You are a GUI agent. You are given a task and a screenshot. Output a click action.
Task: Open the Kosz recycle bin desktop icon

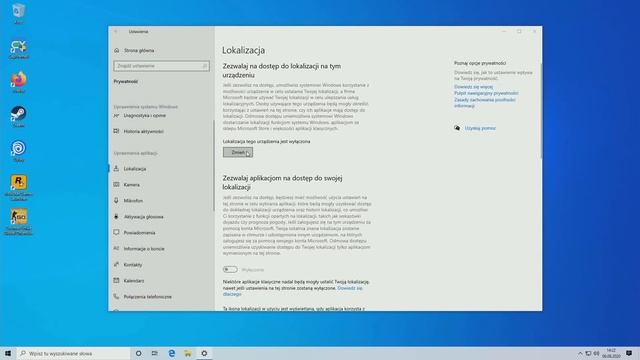tap(18, 14)
